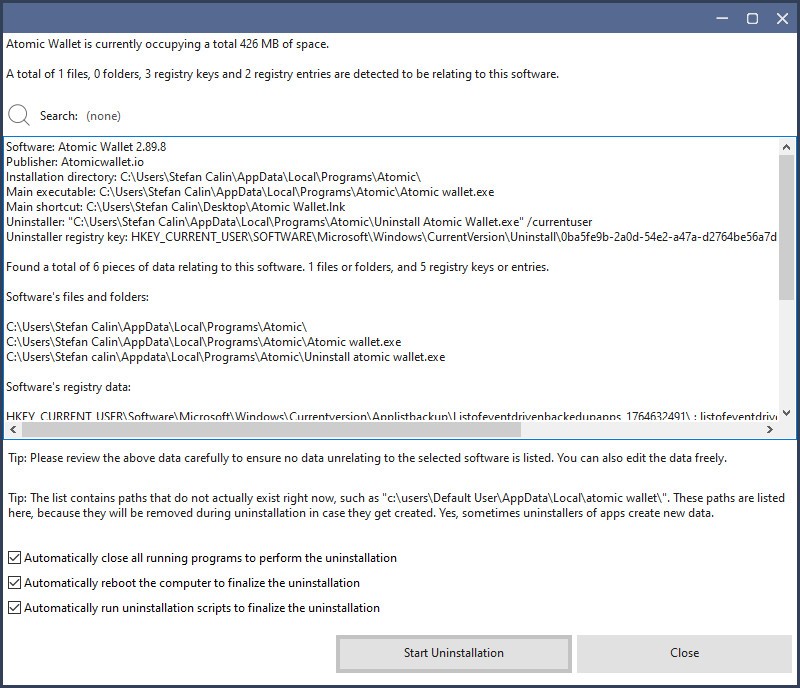The height and width of the screenshot is (688, 800).
Task: Click the horizontal scrollbar thumb
Action: (x=271, y=430)
